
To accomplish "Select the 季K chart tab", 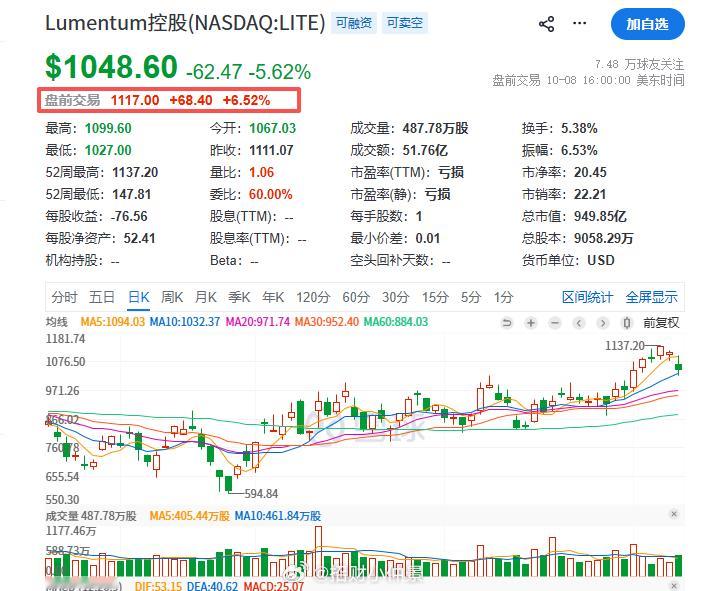I will point(239,297).
